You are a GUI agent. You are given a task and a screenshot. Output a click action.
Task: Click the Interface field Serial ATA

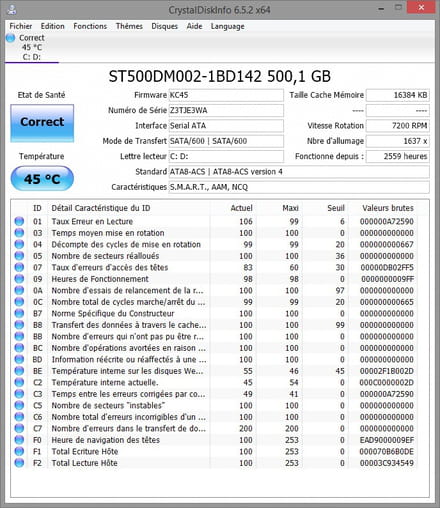[x=226, y=126]
